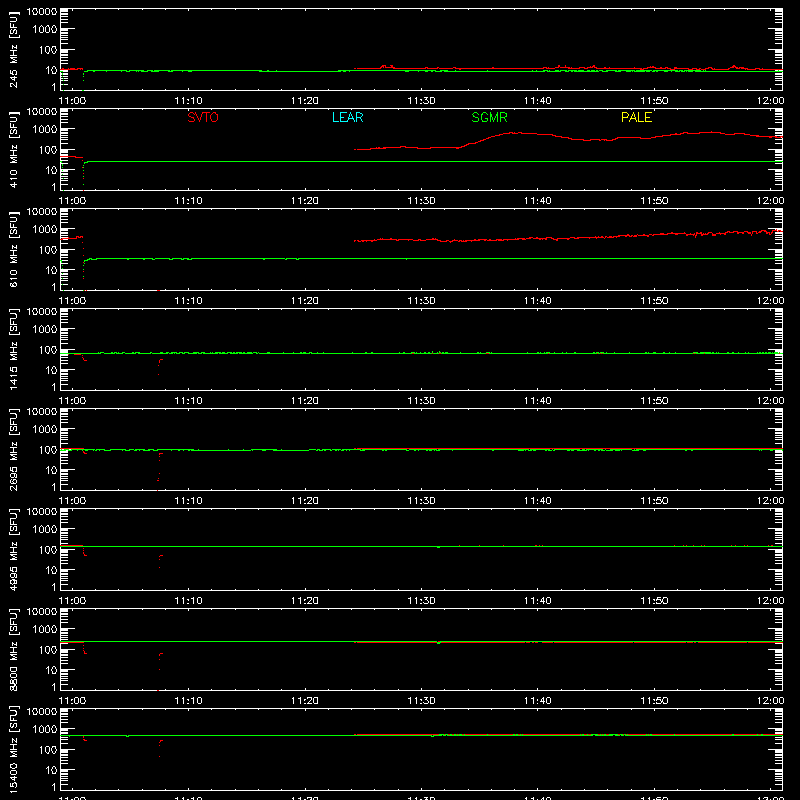Viewport: 800px width, 800px height.
Task: Select the 4995 MHz [SFU] axis title
Action: pos(14,549)
